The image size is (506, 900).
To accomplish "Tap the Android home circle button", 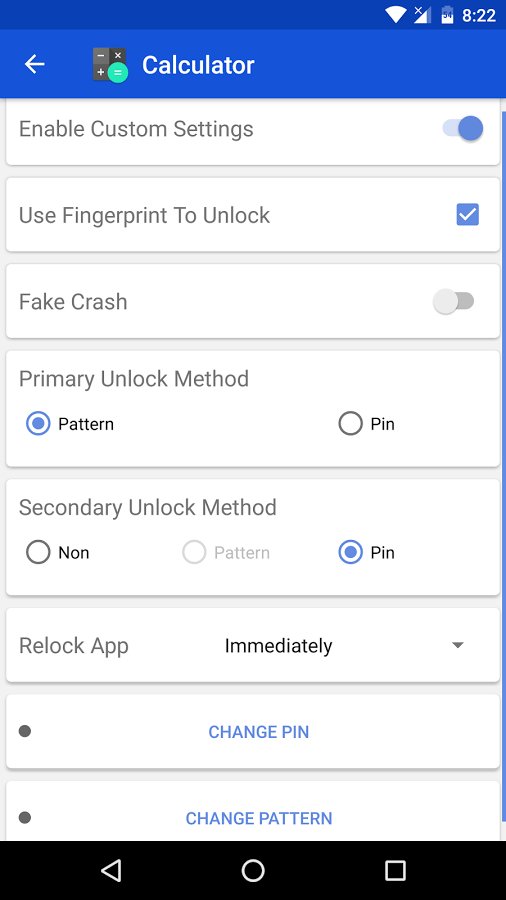I will [x=253, y=870].
